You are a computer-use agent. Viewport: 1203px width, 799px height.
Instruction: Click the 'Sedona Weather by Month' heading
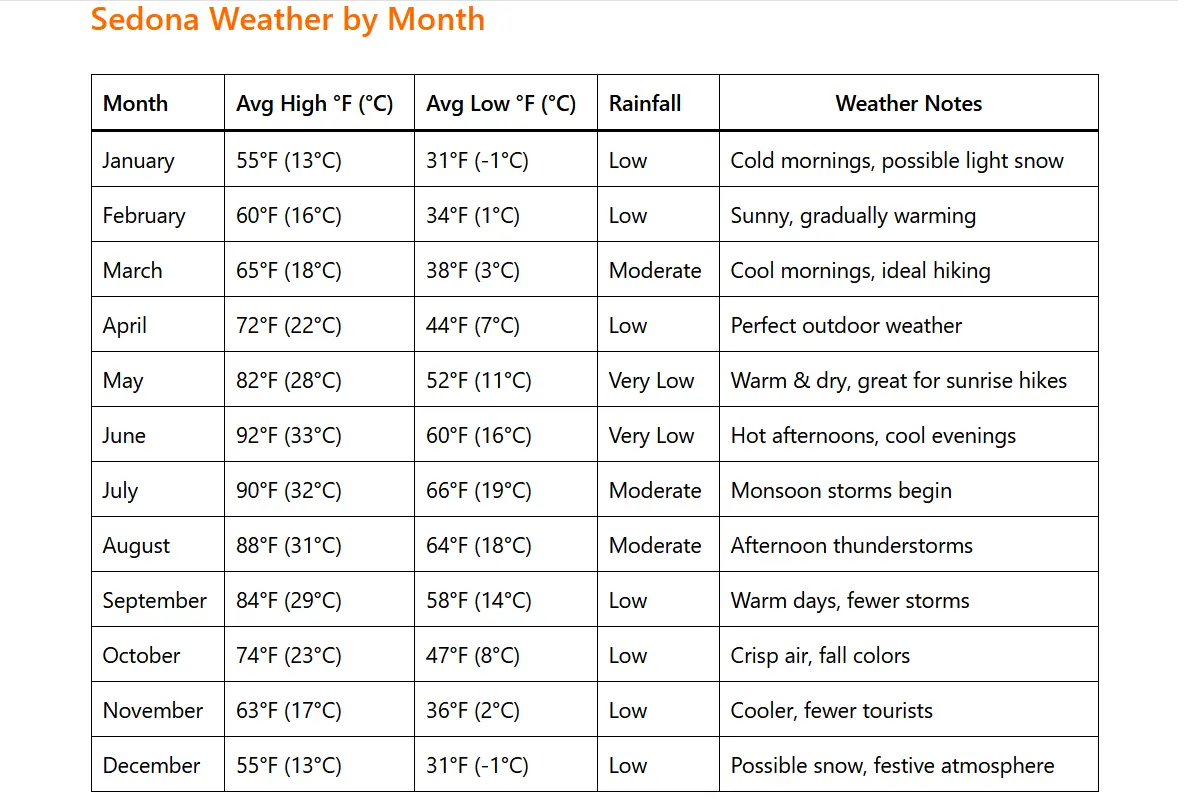(287, 19)
